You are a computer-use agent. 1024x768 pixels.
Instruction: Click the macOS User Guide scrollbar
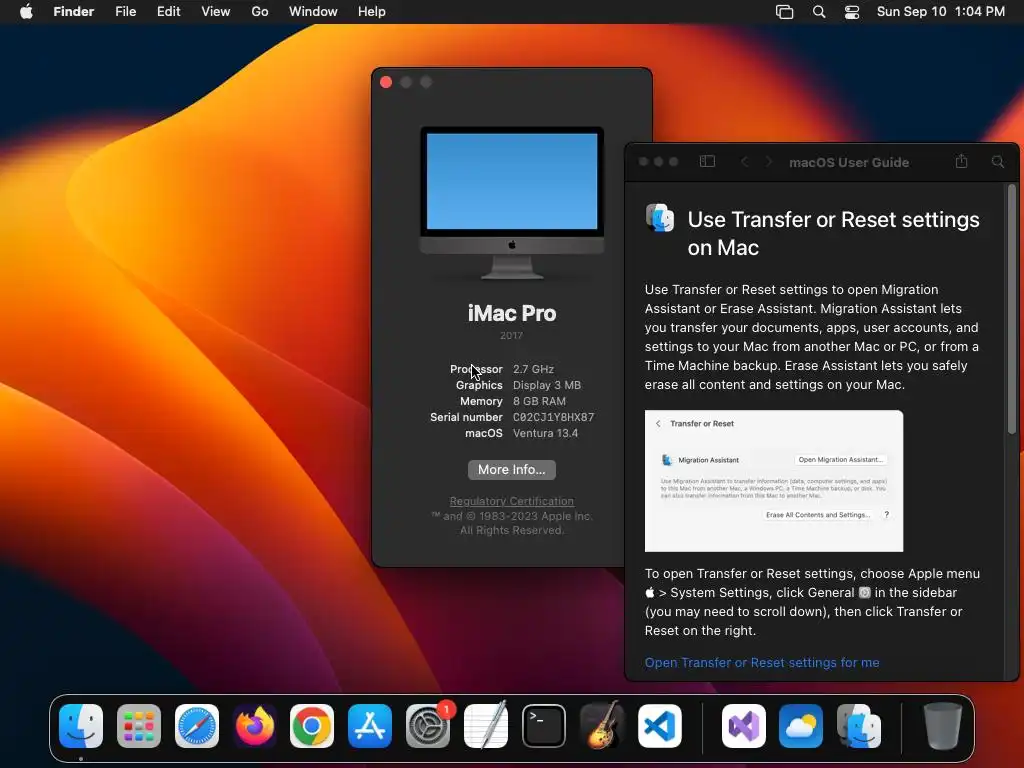coord(1012,310)
